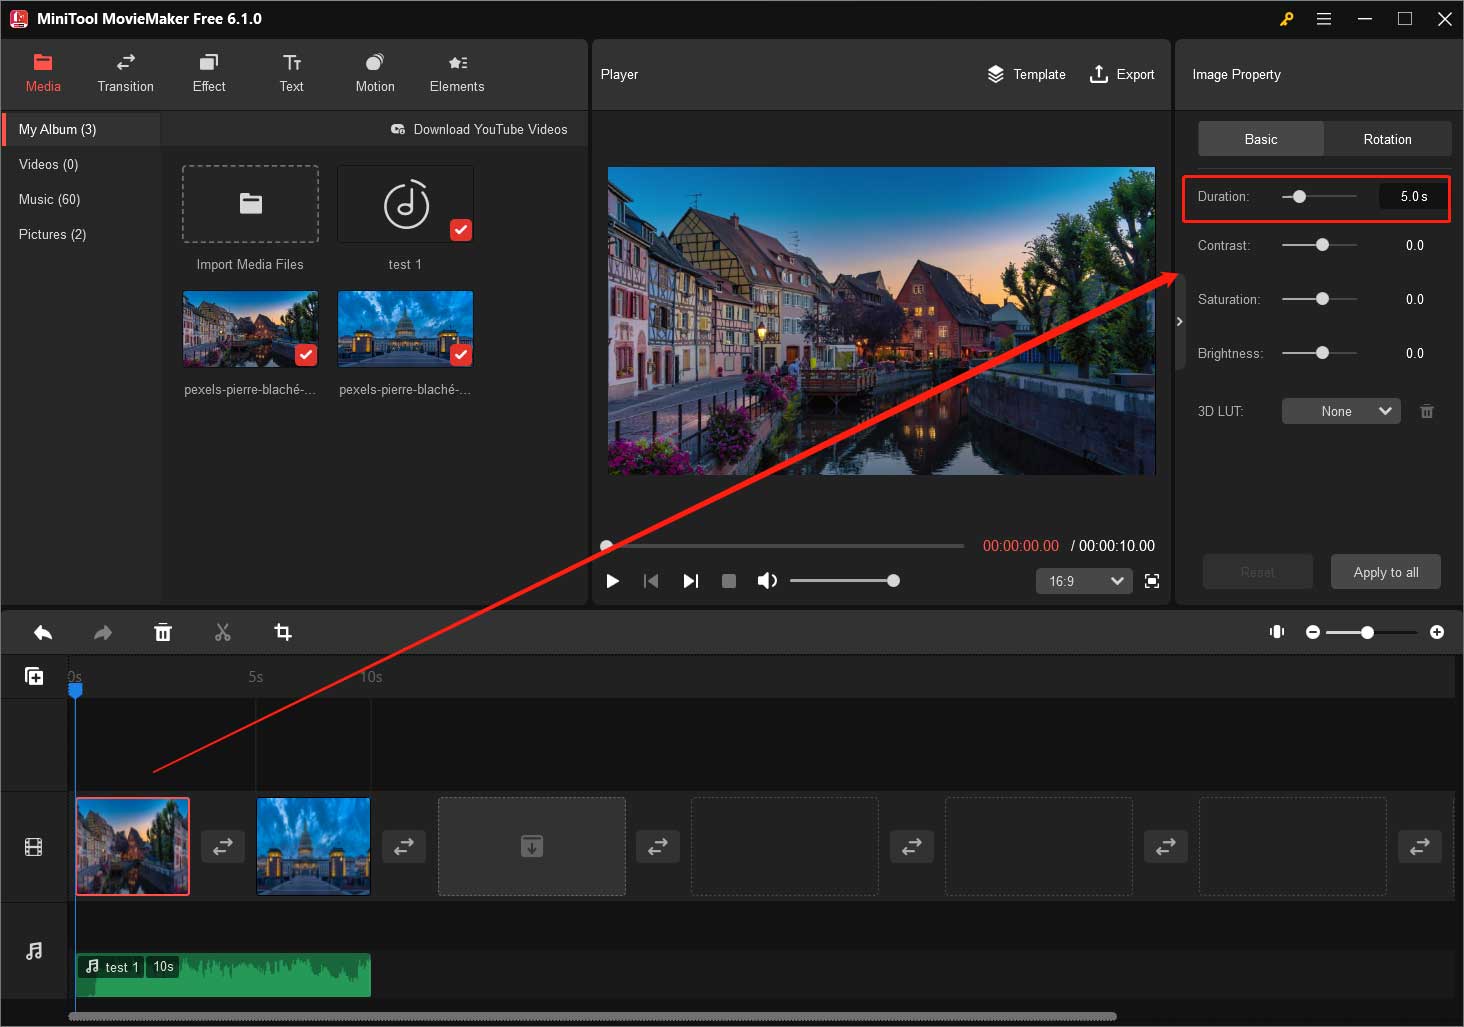Viewport: 1464px width, 1027px height.
Task: Toggle checkmark on canal houses thumbnail
Action: click(x=306, y=355)
